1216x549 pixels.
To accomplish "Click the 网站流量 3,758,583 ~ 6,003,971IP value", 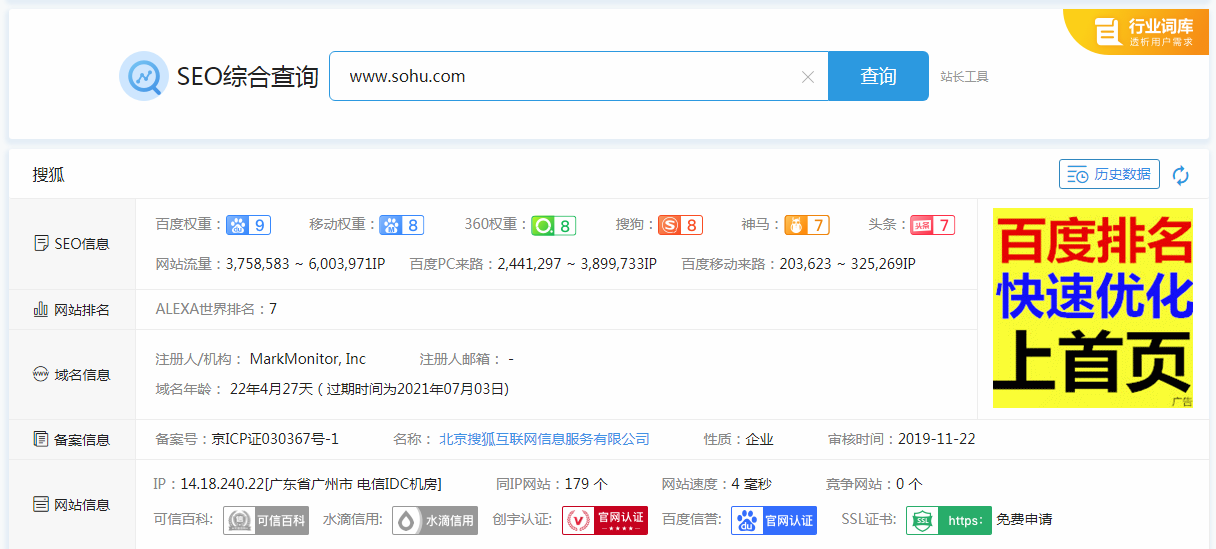I will point(306,264).
